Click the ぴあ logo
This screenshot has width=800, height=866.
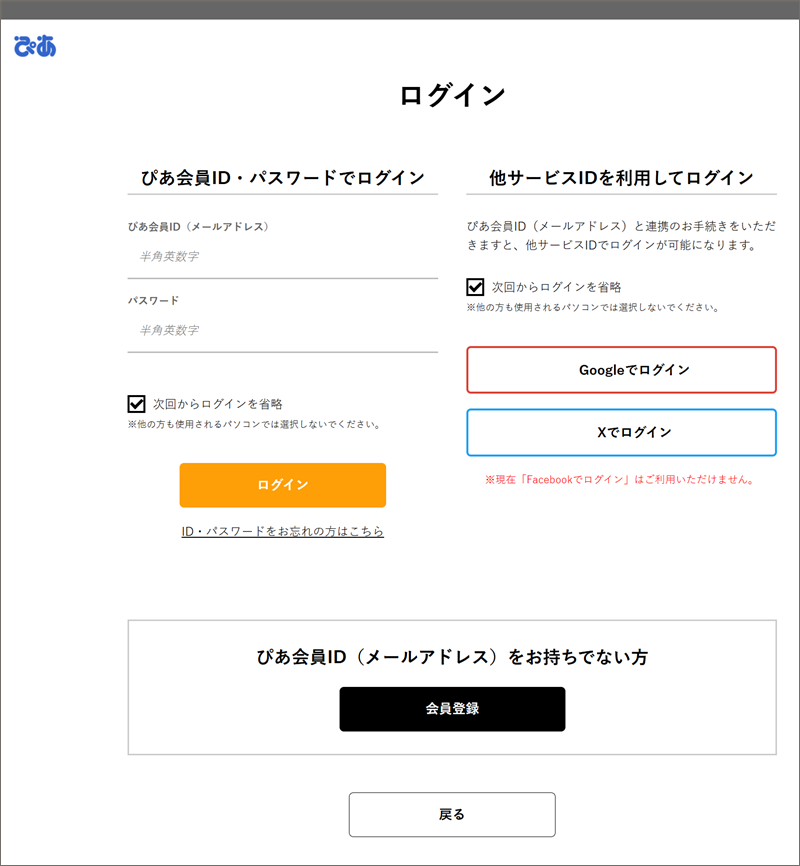pos(35,46)
